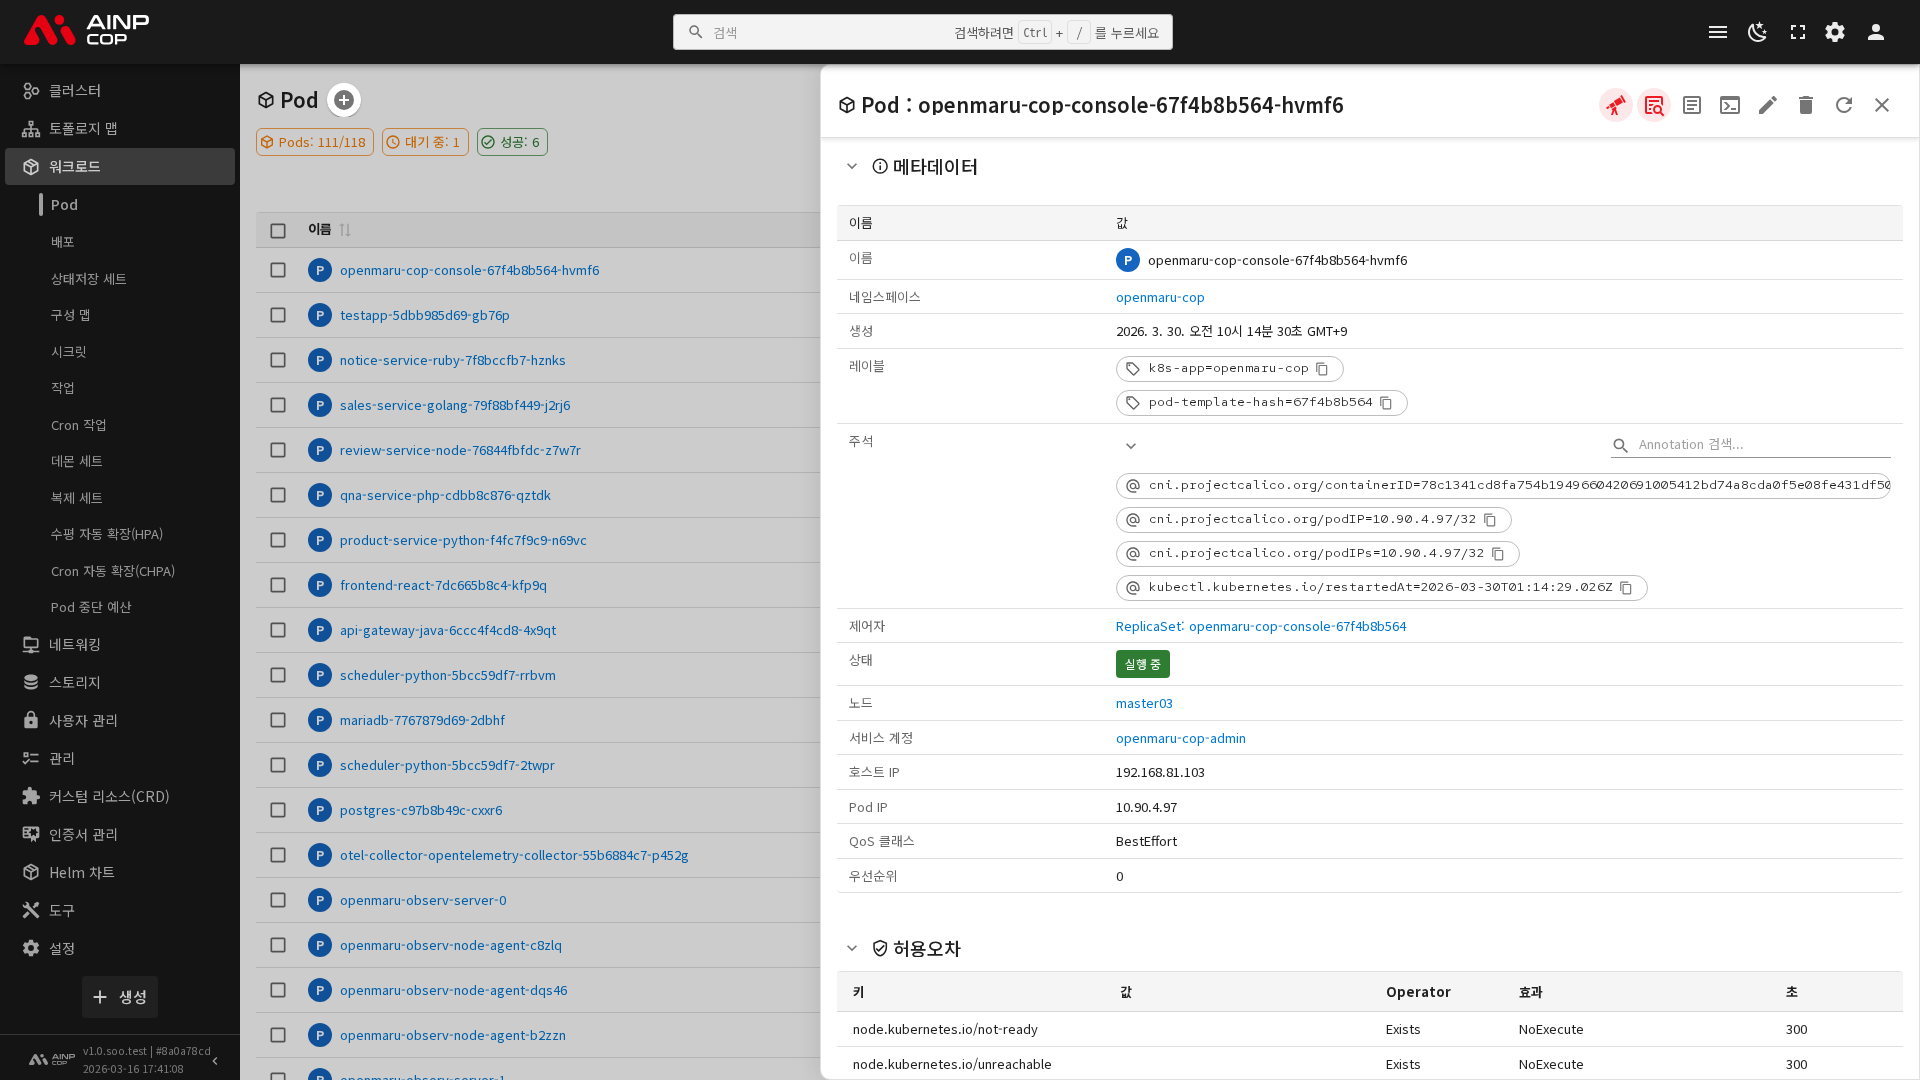Open the 네트워킹 sidebar menu
1920x1080 pixels.
75,645
